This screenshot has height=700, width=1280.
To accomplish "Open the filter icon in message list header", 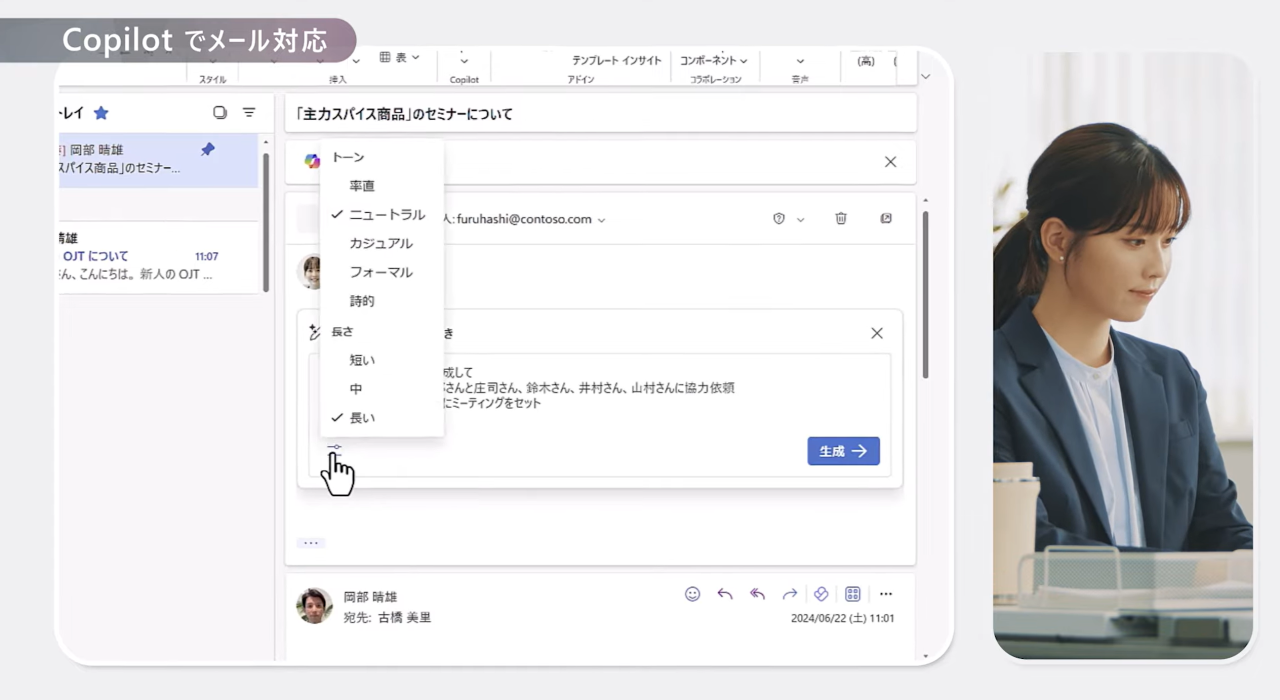I will click(249, 113).
